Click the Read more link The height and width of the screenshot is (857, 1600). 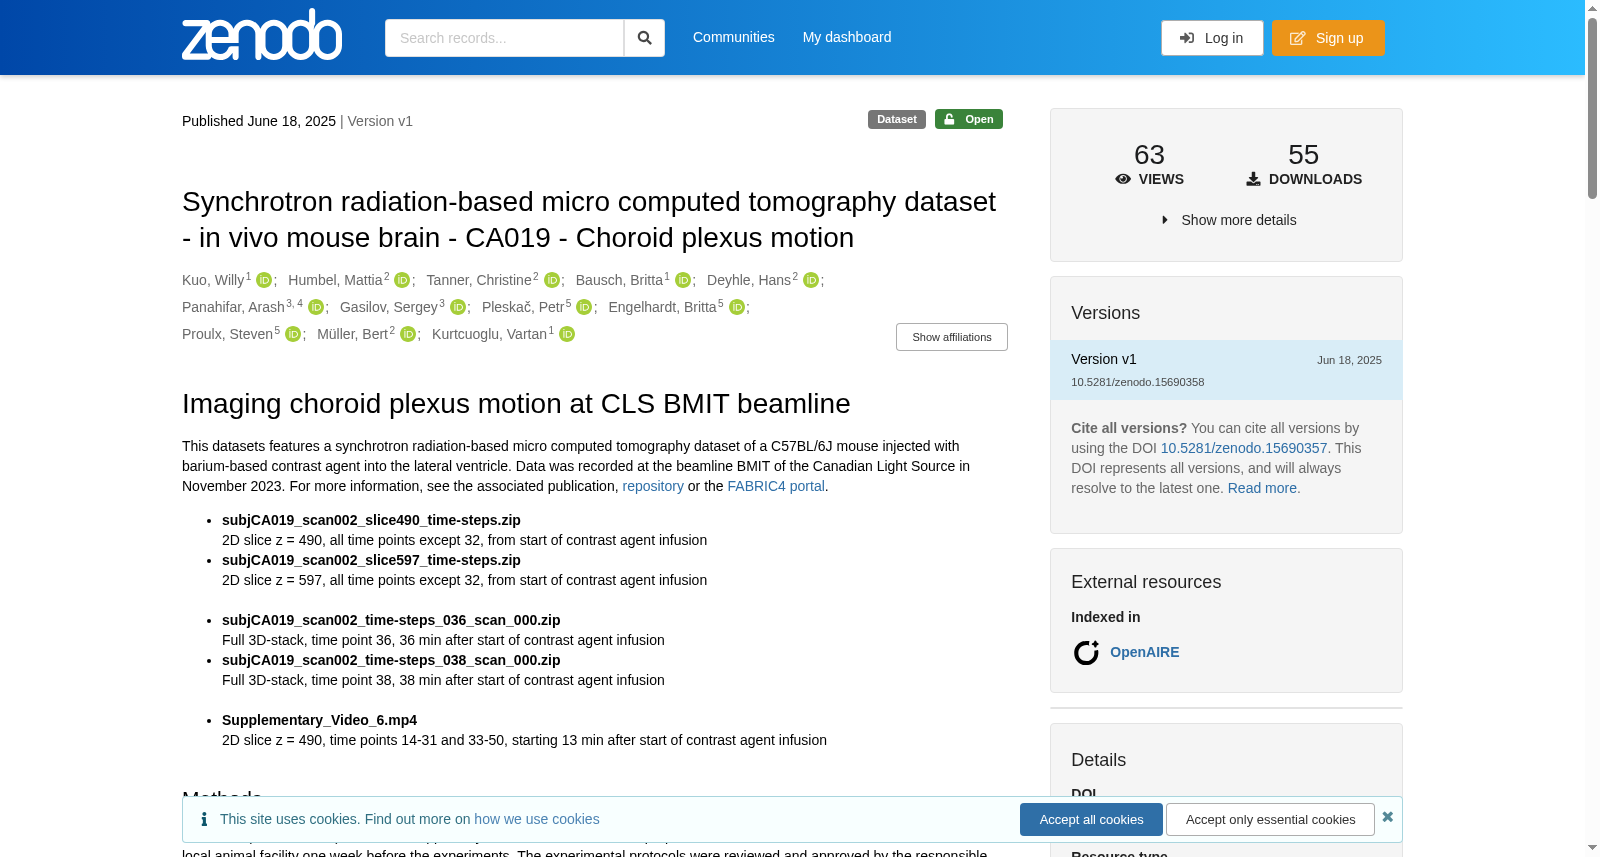click(1262, 488)
